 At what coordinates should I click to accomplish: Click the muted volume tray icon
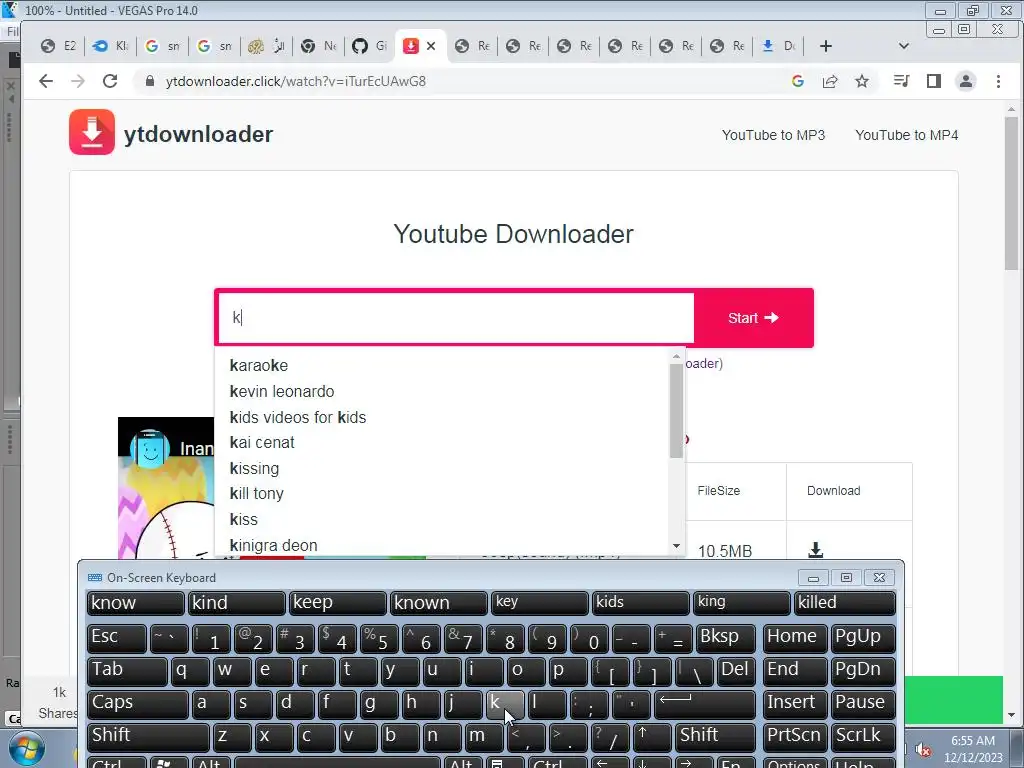click(x=922, y=749)
